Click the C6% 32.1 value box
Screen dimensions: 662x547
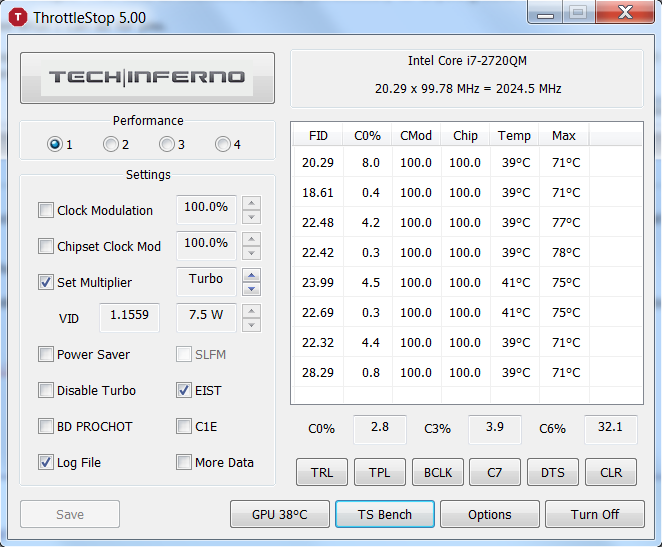(x=610, y=429)
